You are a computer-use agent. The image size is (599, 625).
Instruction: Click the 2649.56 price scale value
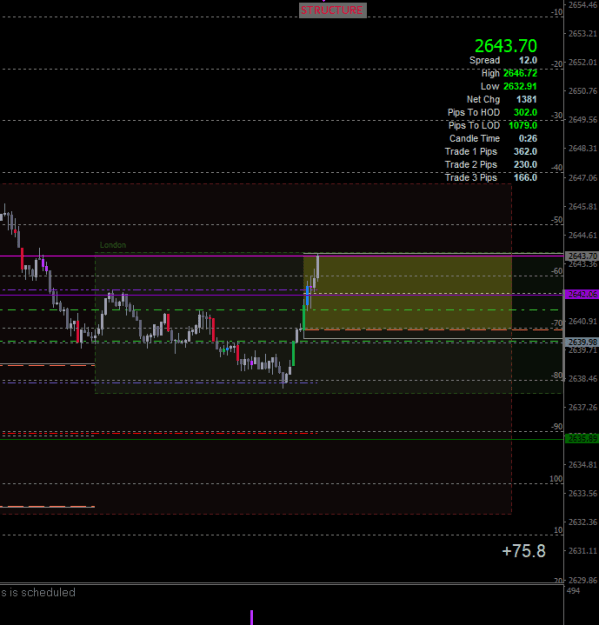(583, 120)
